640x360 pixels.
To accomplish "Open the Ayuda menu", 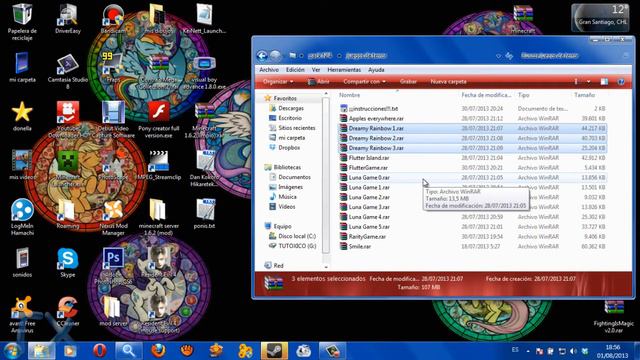I will click(x=376, y=70).
